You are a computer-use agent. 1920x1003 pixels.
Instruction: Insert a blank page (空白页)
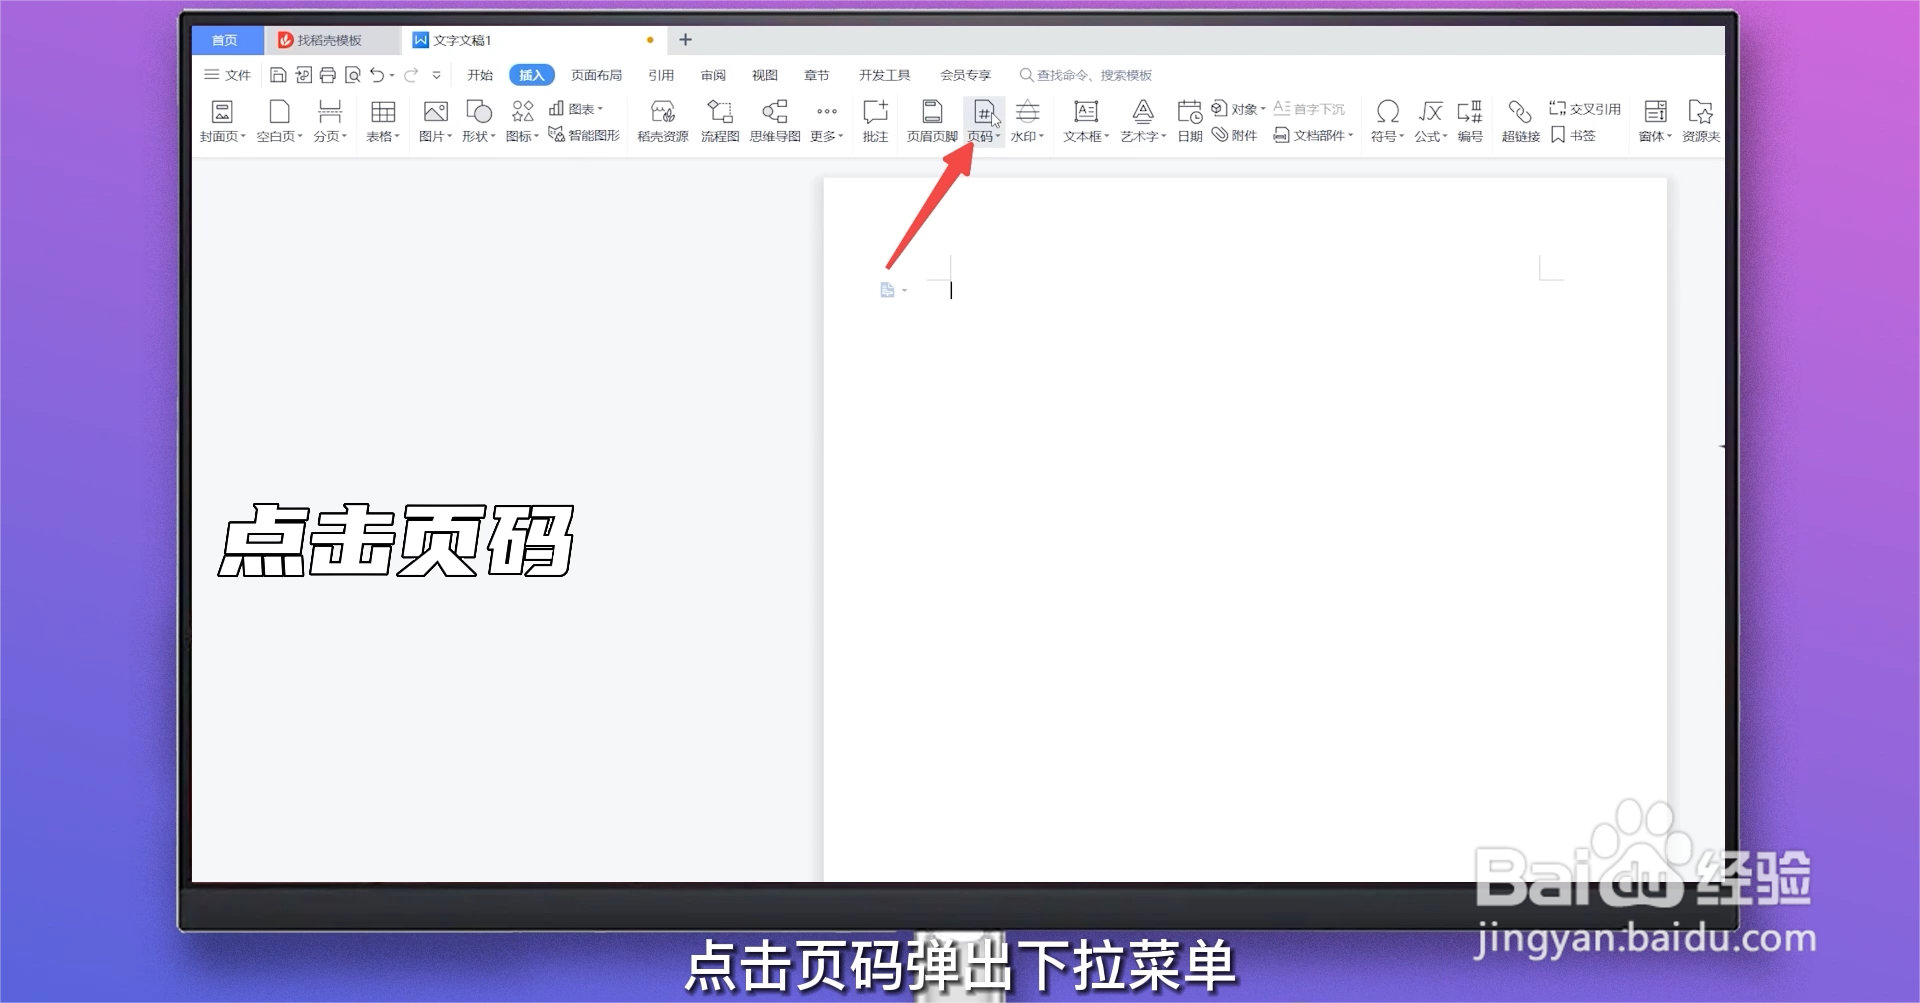click(x=279, y=121)
